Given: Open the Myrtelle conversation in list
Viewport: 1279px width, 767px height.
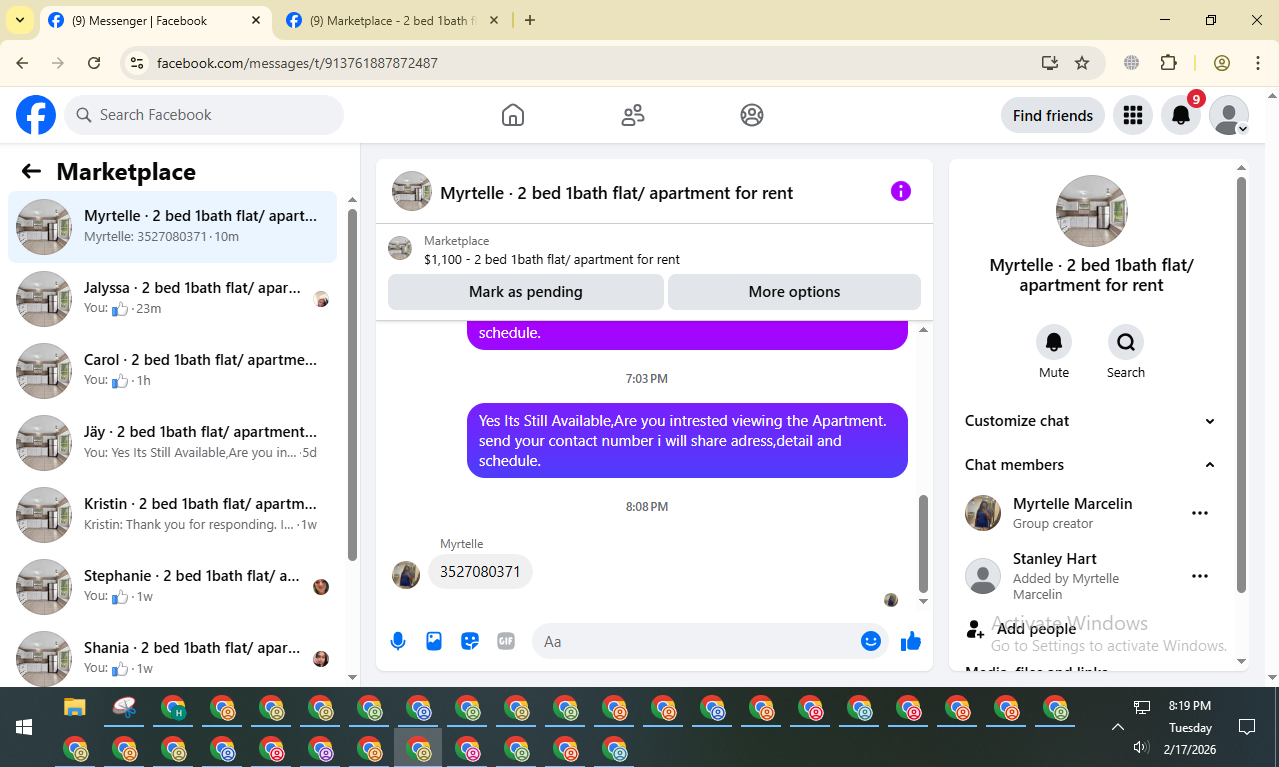Looking at the screenshot, I should [173, 227].
